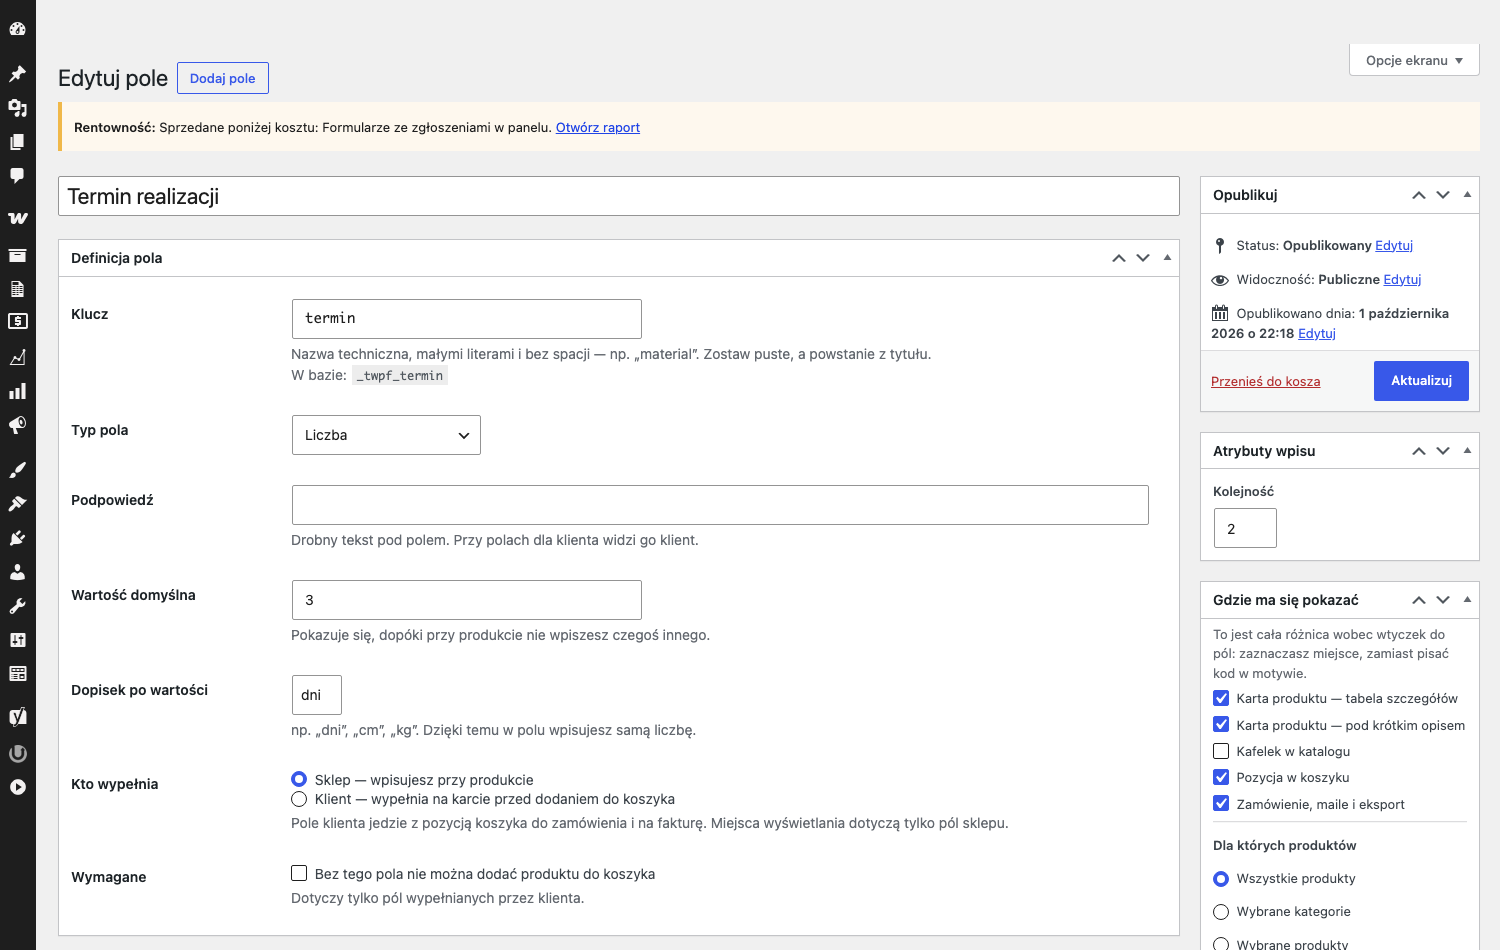Image resolution: width=1500 pixels, height=950 pixels.
Task: Open the WooCommerce icon in sidebar
Action: (17, 218)
